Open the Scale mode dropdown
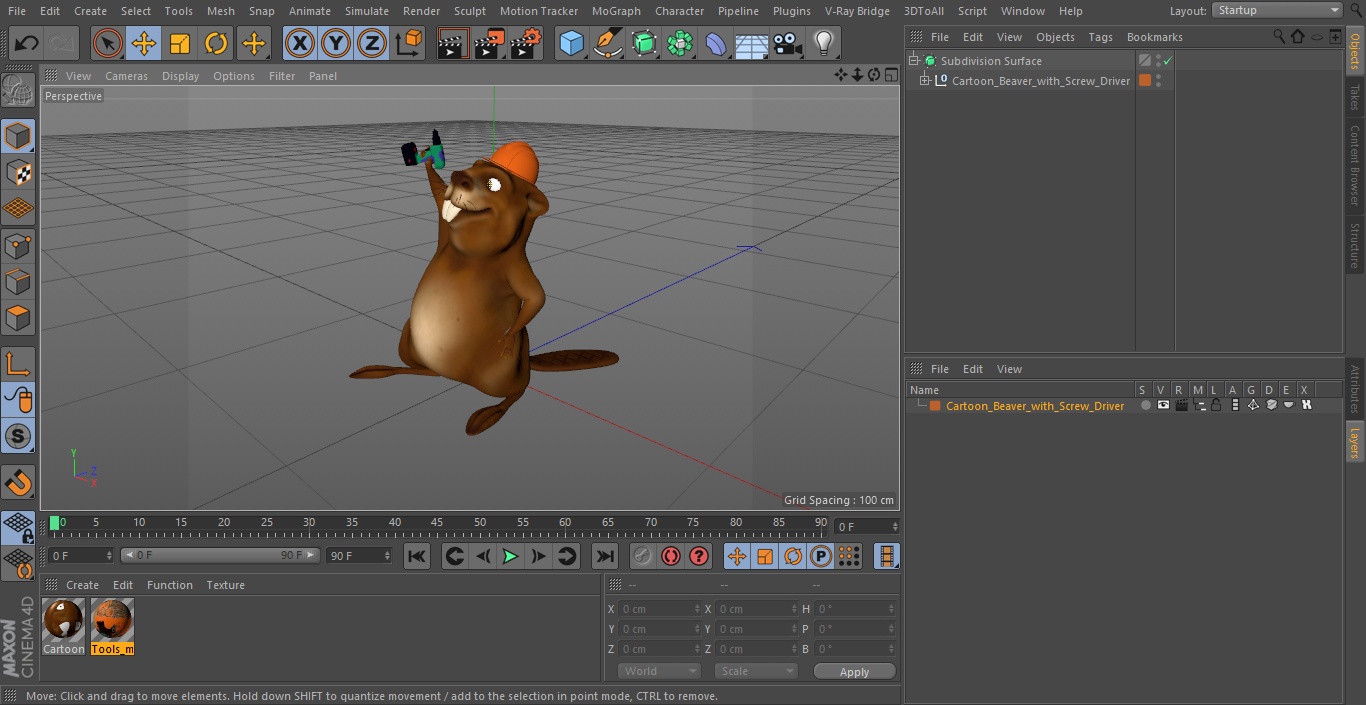 (x=756, y=671)
